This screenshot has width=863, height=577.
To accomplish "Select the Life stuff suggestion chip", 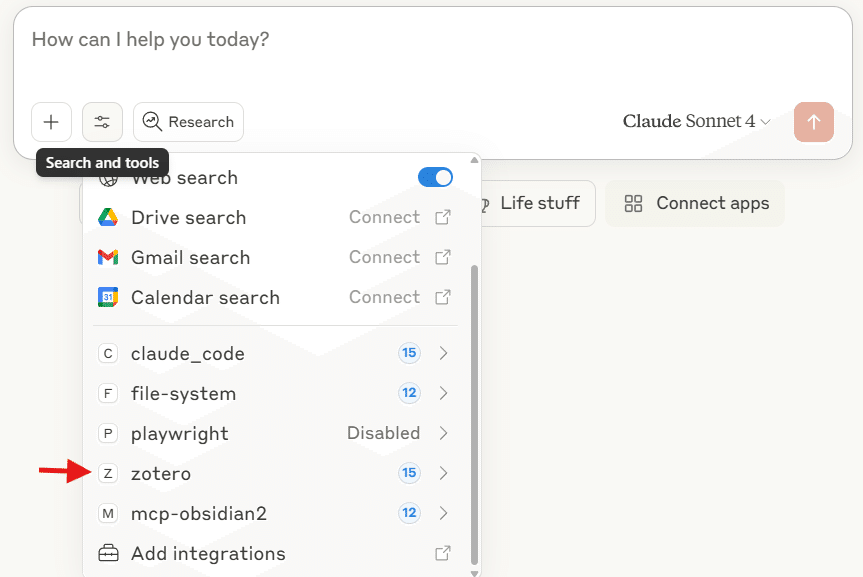I will coord(537,203).
